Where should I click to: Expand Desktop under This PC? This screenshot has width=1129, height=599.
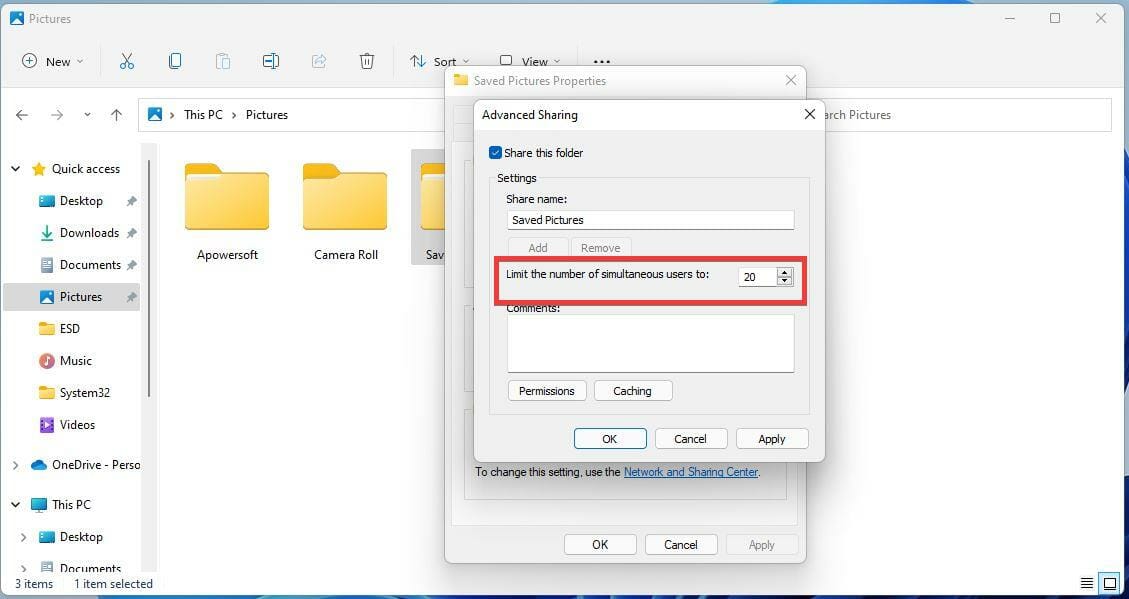23,537
